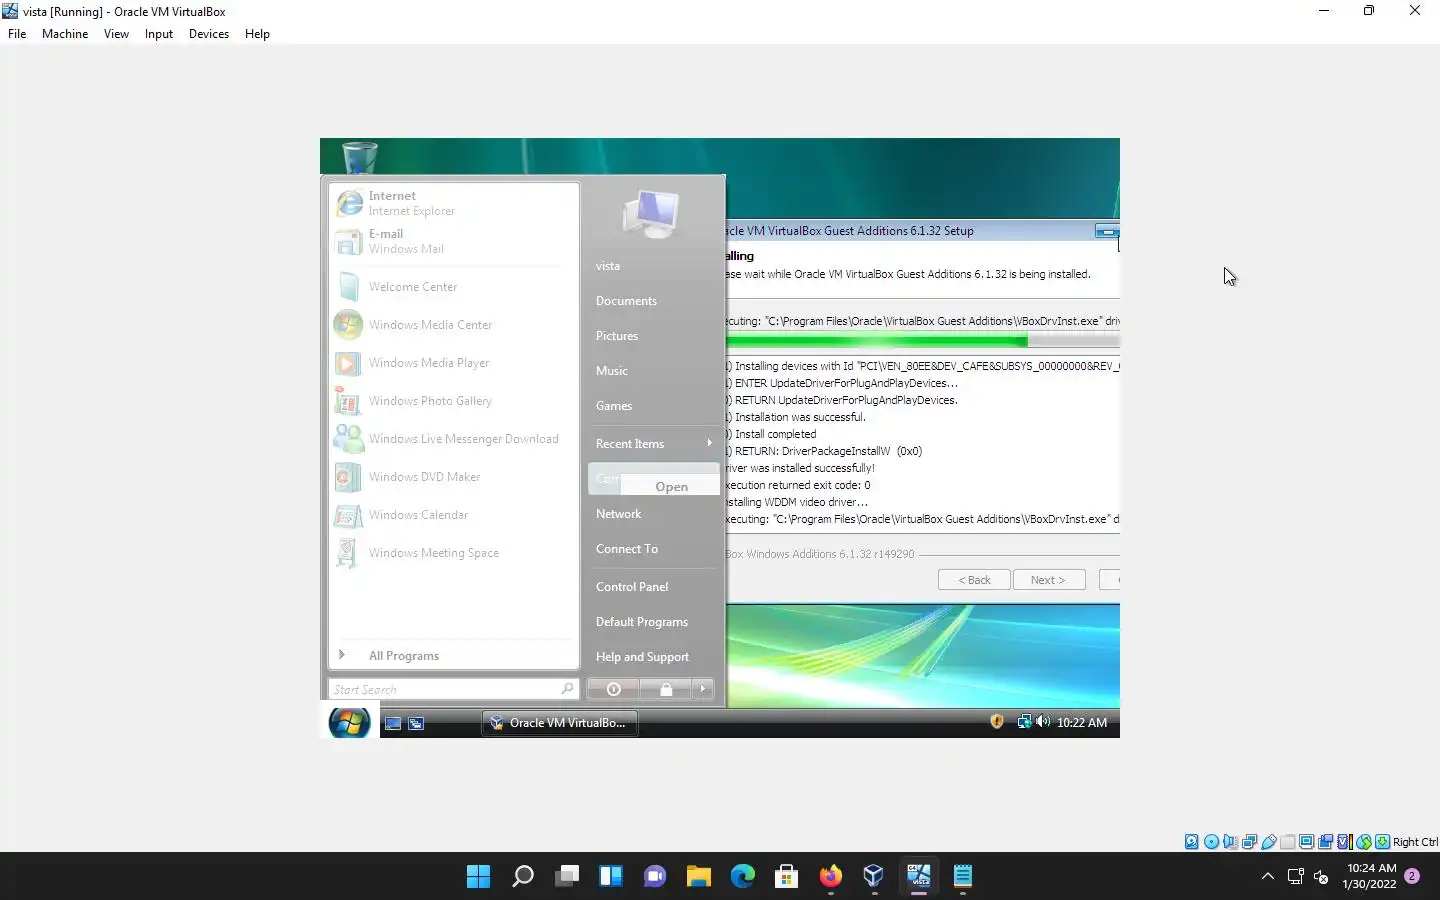Open Internet Explorer from Start menu

click(453, 203)
